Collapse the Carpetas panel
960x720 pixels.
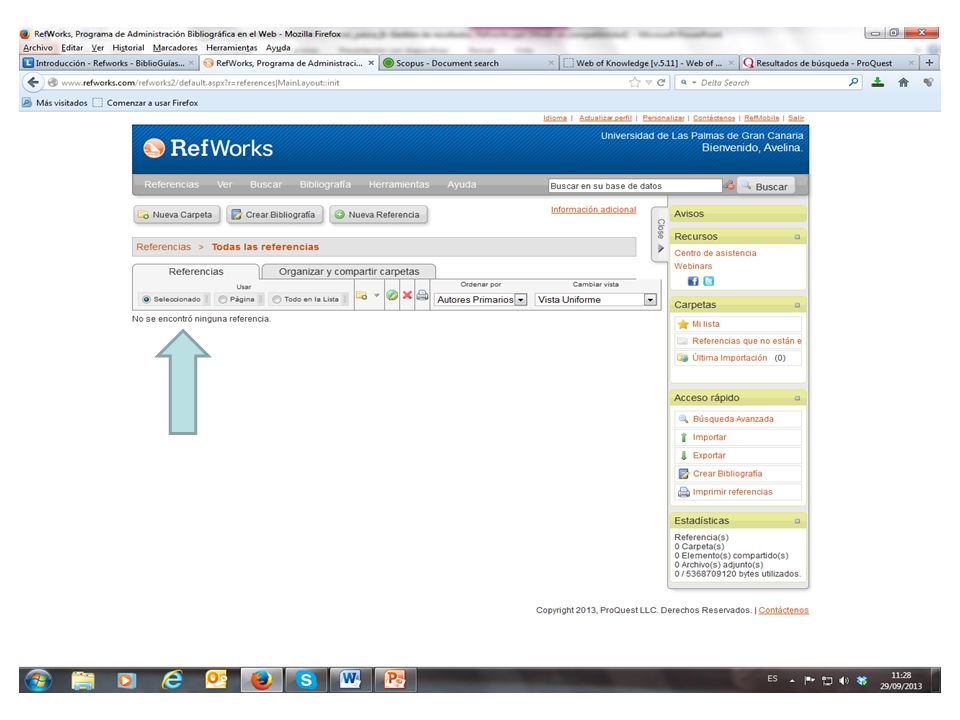(797, 305)
